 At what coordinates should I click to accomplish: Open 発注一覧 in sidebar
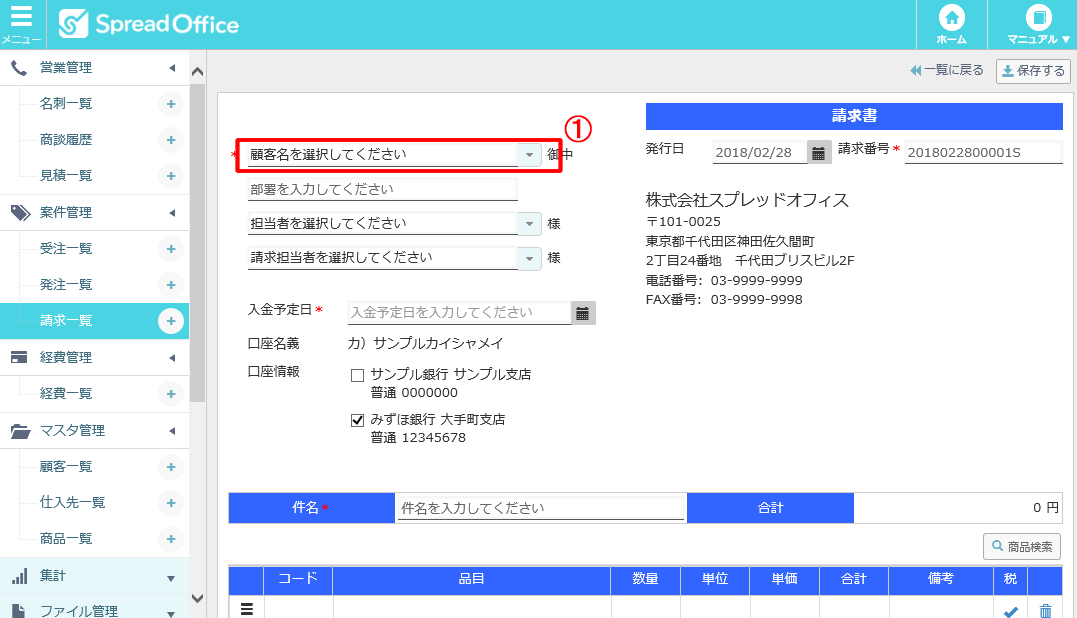66,284
